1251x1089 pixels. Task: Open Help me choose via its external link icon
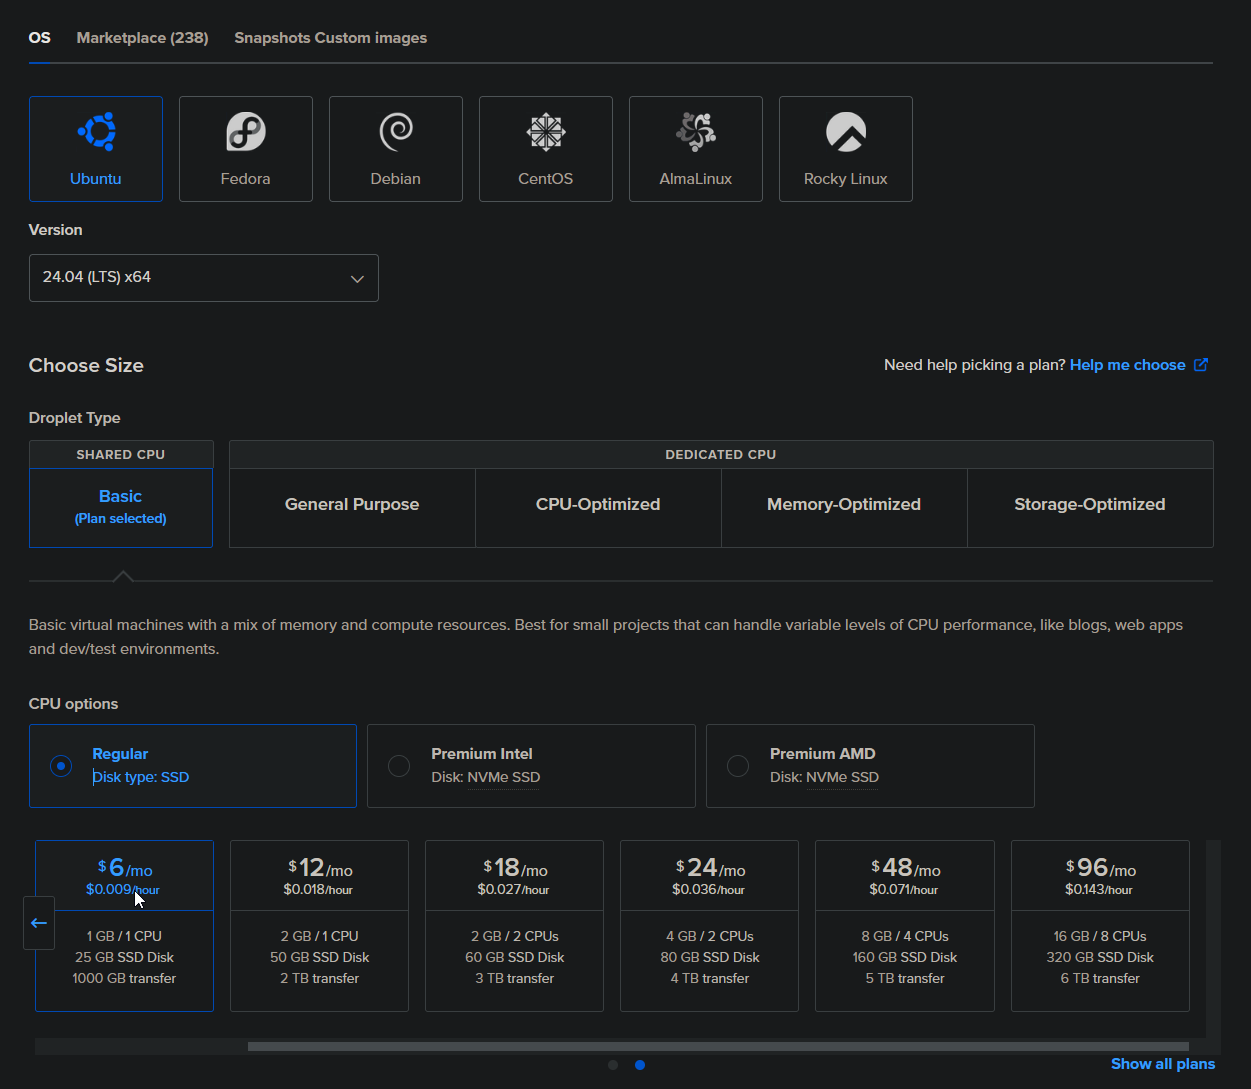click(x=1200, y=364)
